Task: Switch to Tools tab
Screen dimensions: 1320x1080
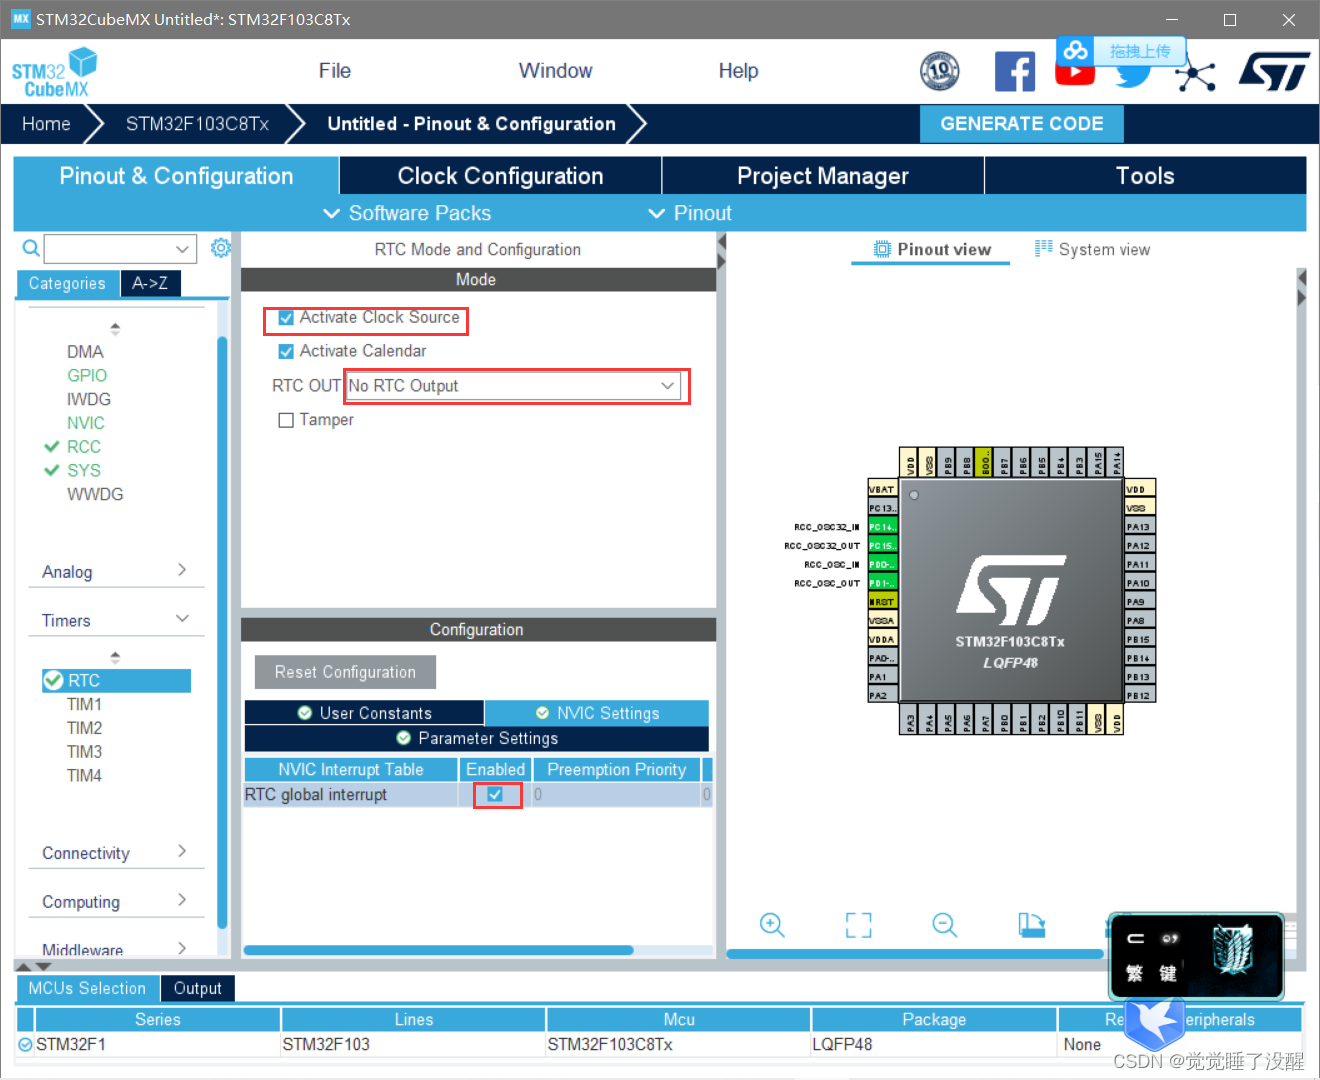Action: click(x=1145, y=176)
